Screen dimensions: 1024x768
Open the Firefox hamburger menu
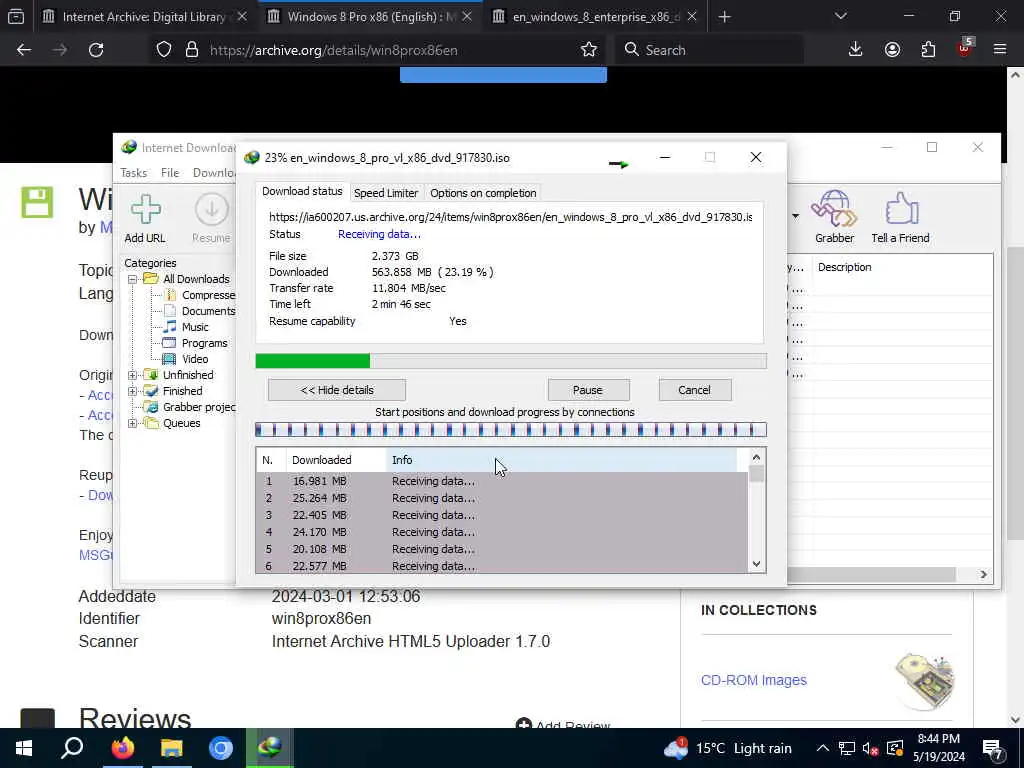point(1000,50)
